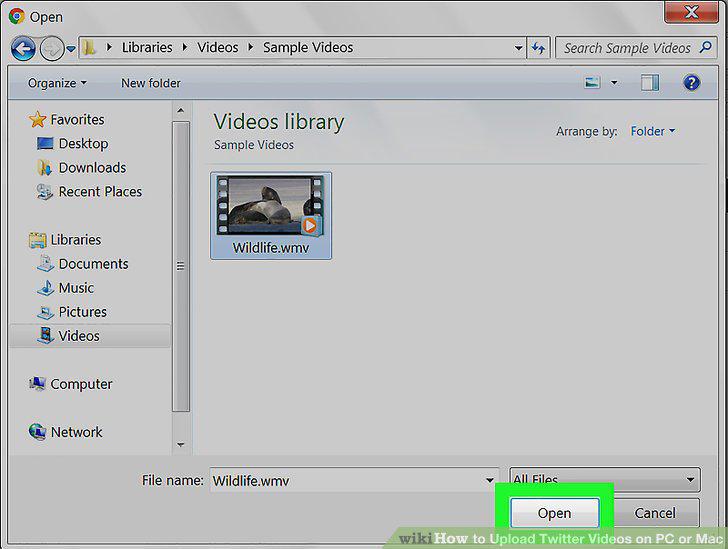The image size is (728, 549).
Task: Open the recent locations dropdown arrow
Action: pos(71,48)
